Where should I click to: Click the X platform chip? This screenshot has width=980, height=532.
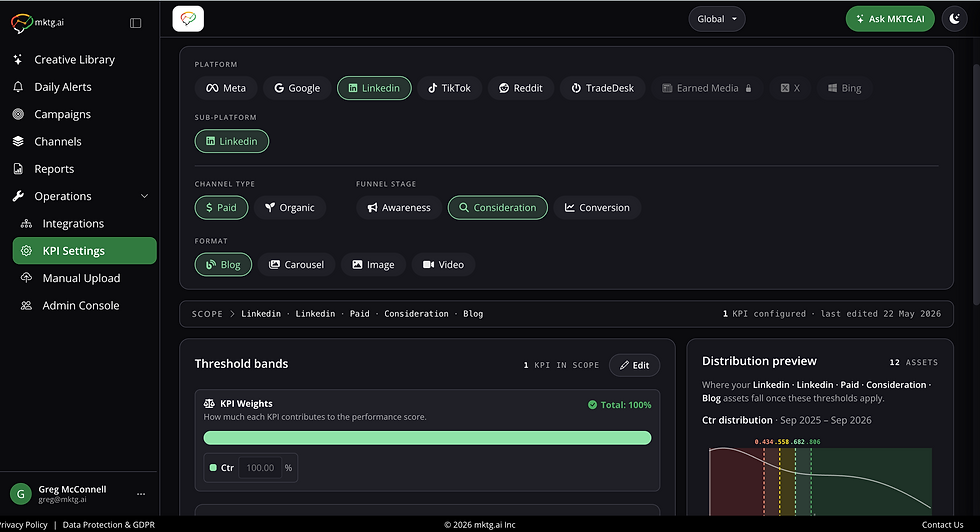790,88
